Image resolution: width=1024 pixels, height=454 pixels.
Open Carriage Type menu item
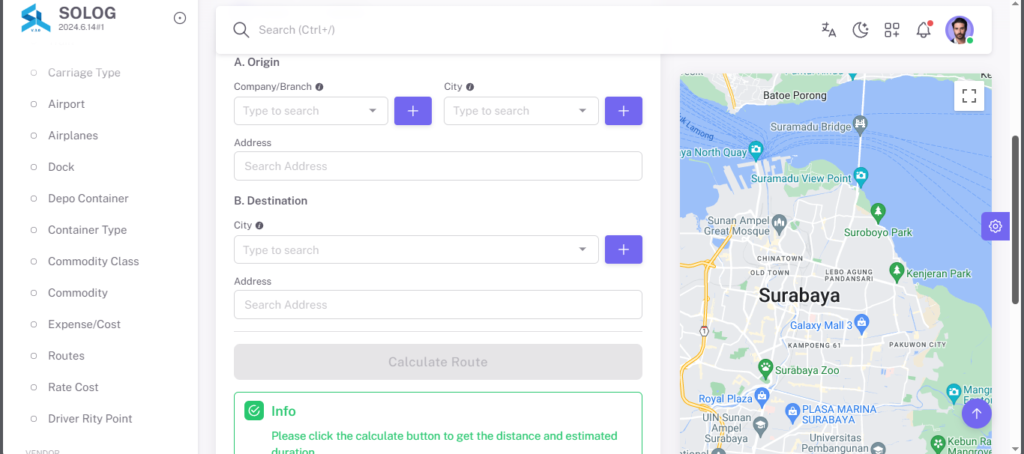[84, 73]
